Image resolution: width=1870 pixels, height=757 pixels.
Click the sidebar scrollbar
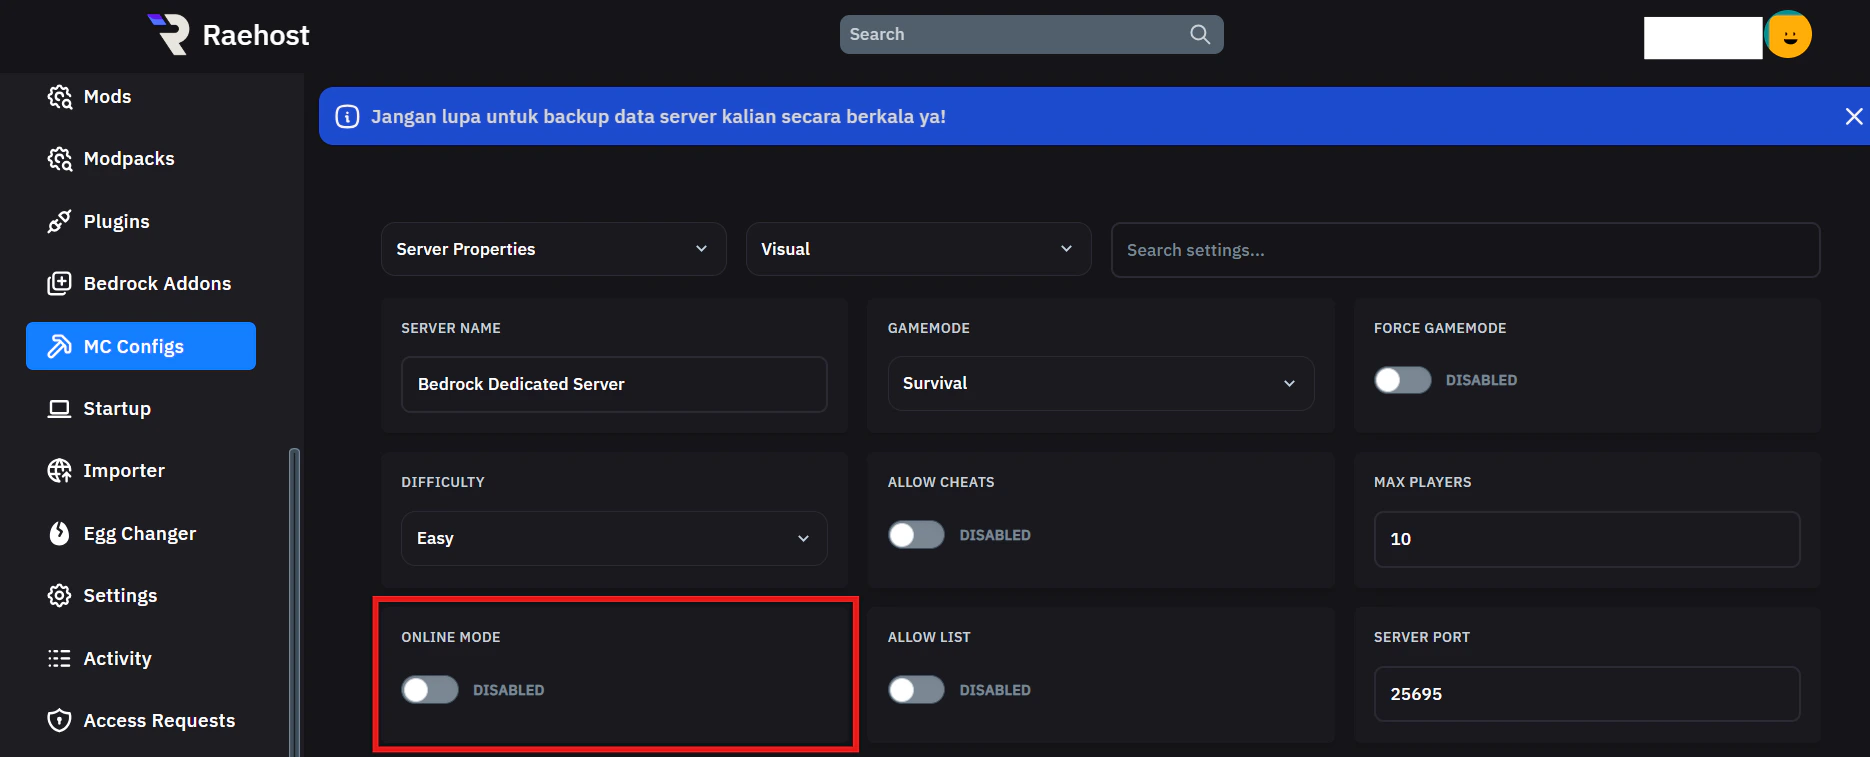click(x=294, y=602)
